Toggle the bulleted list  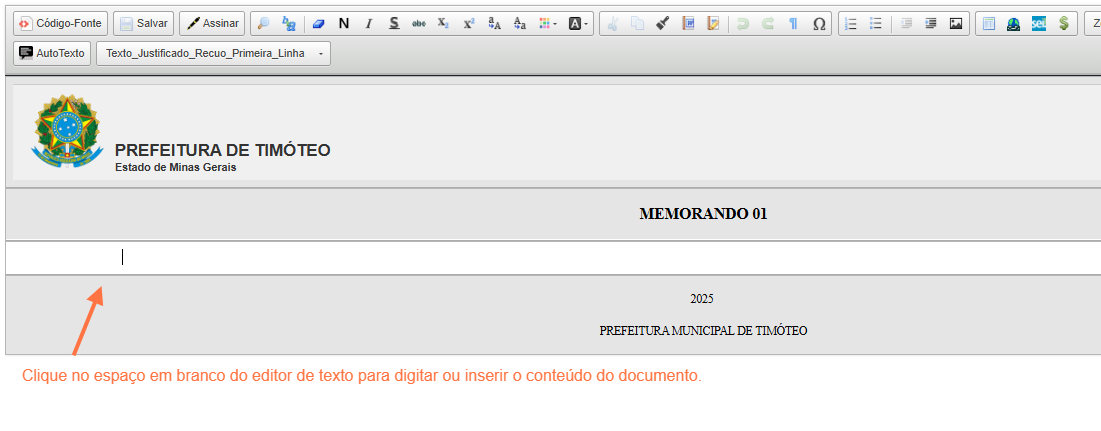coord(876,23)
